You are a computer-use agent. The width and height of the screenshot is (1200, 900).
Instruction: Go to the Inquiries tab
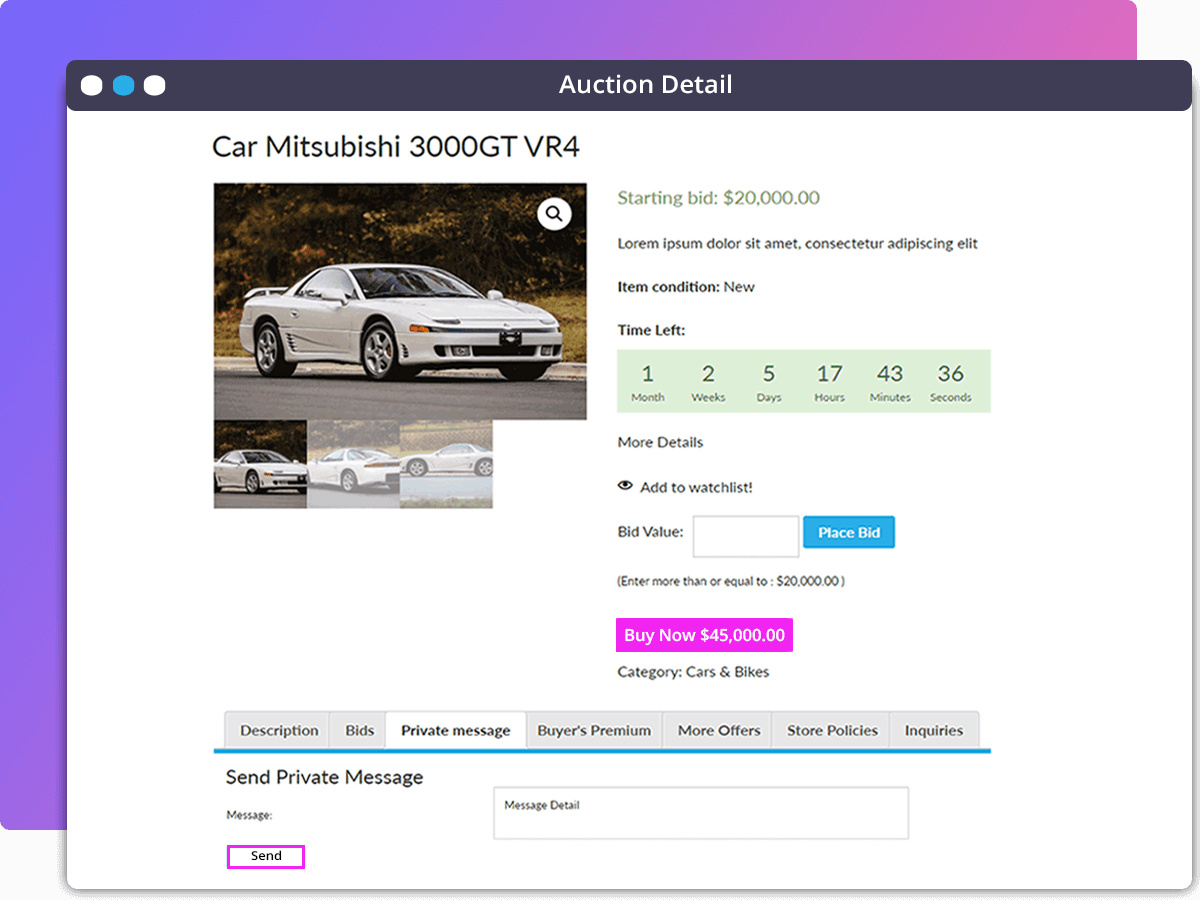[x=934, y=730]
